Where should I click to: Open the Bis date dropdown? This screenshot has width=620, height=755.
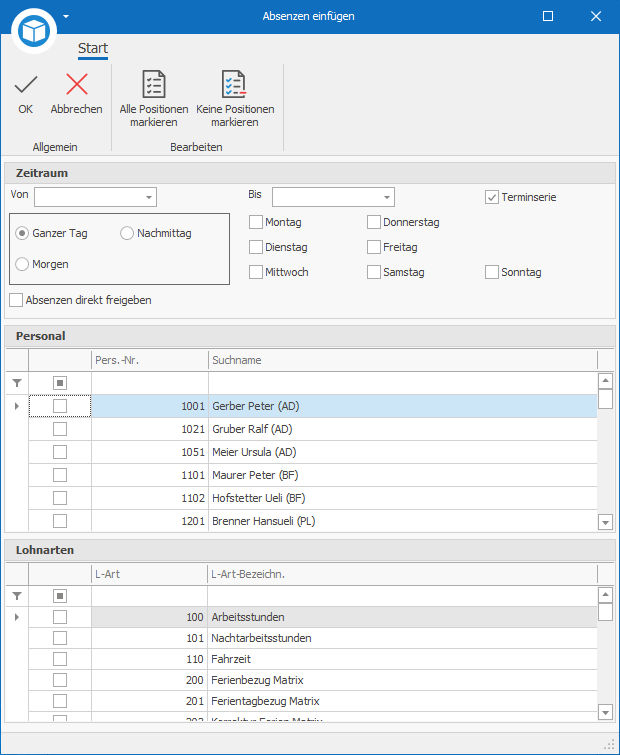coord(387,197)
